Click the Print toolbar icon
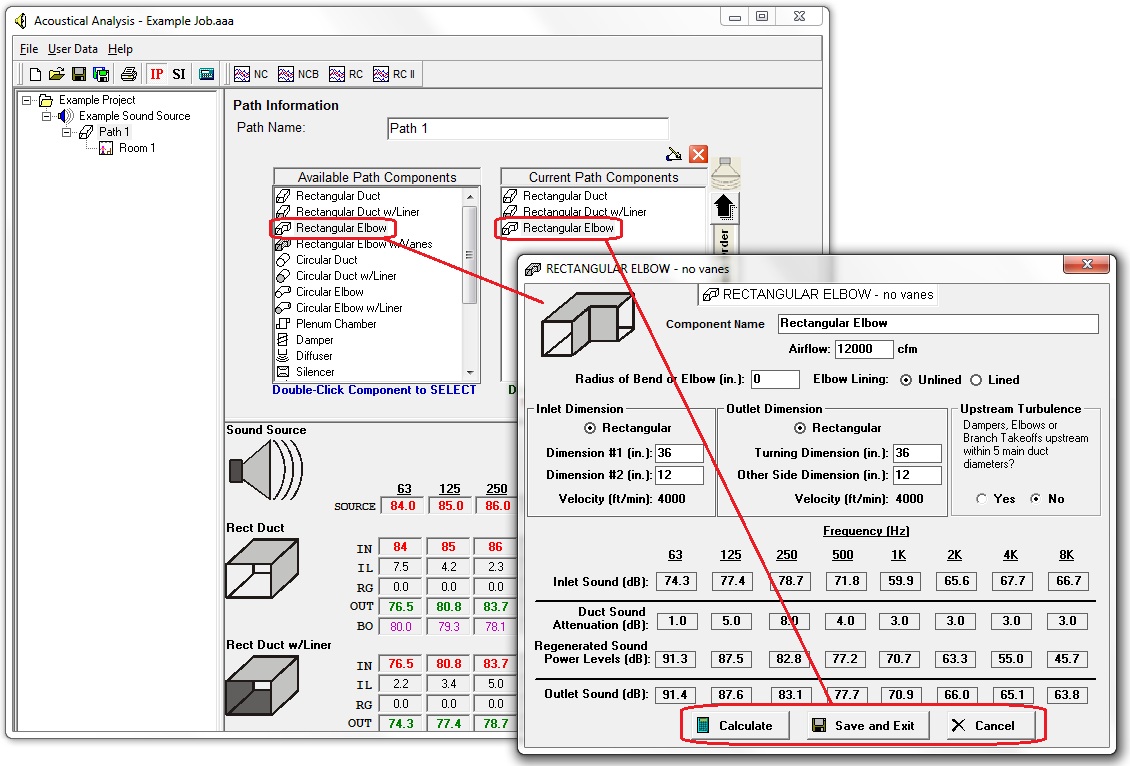Image resolution: width=1130 pixels, height=766 pixels. click(x=128, y=74)
